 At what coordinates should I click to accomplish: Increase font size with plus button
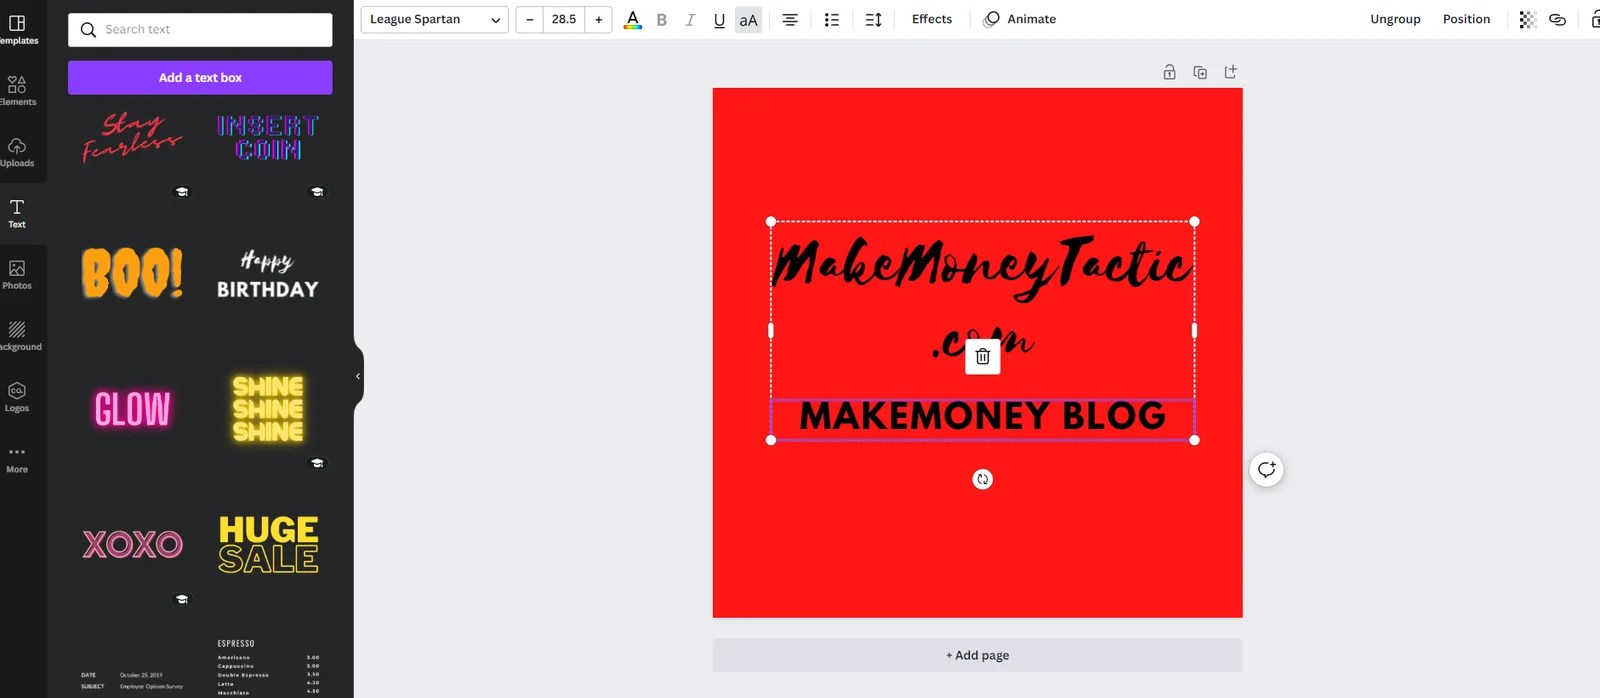point(599,19)
